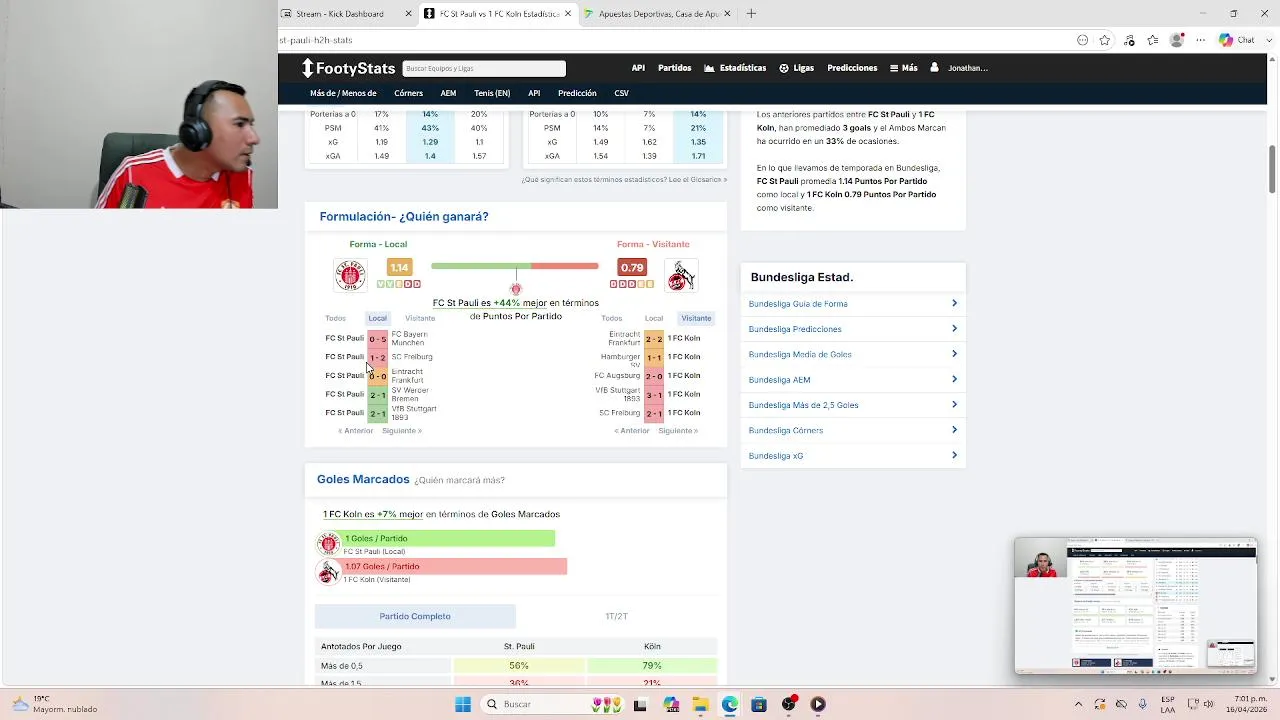Expand Bundesliga Predicciones arrow

(954, 328)
